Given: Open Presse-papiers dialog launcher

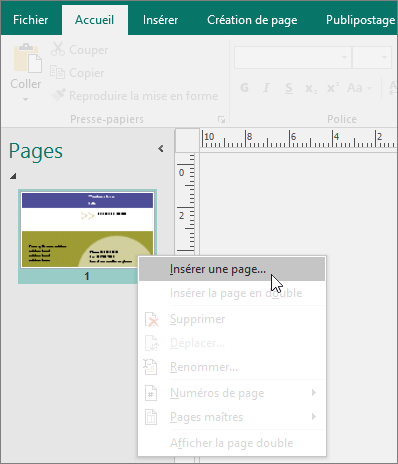Looking at the screenshot, I should [221, 119].
